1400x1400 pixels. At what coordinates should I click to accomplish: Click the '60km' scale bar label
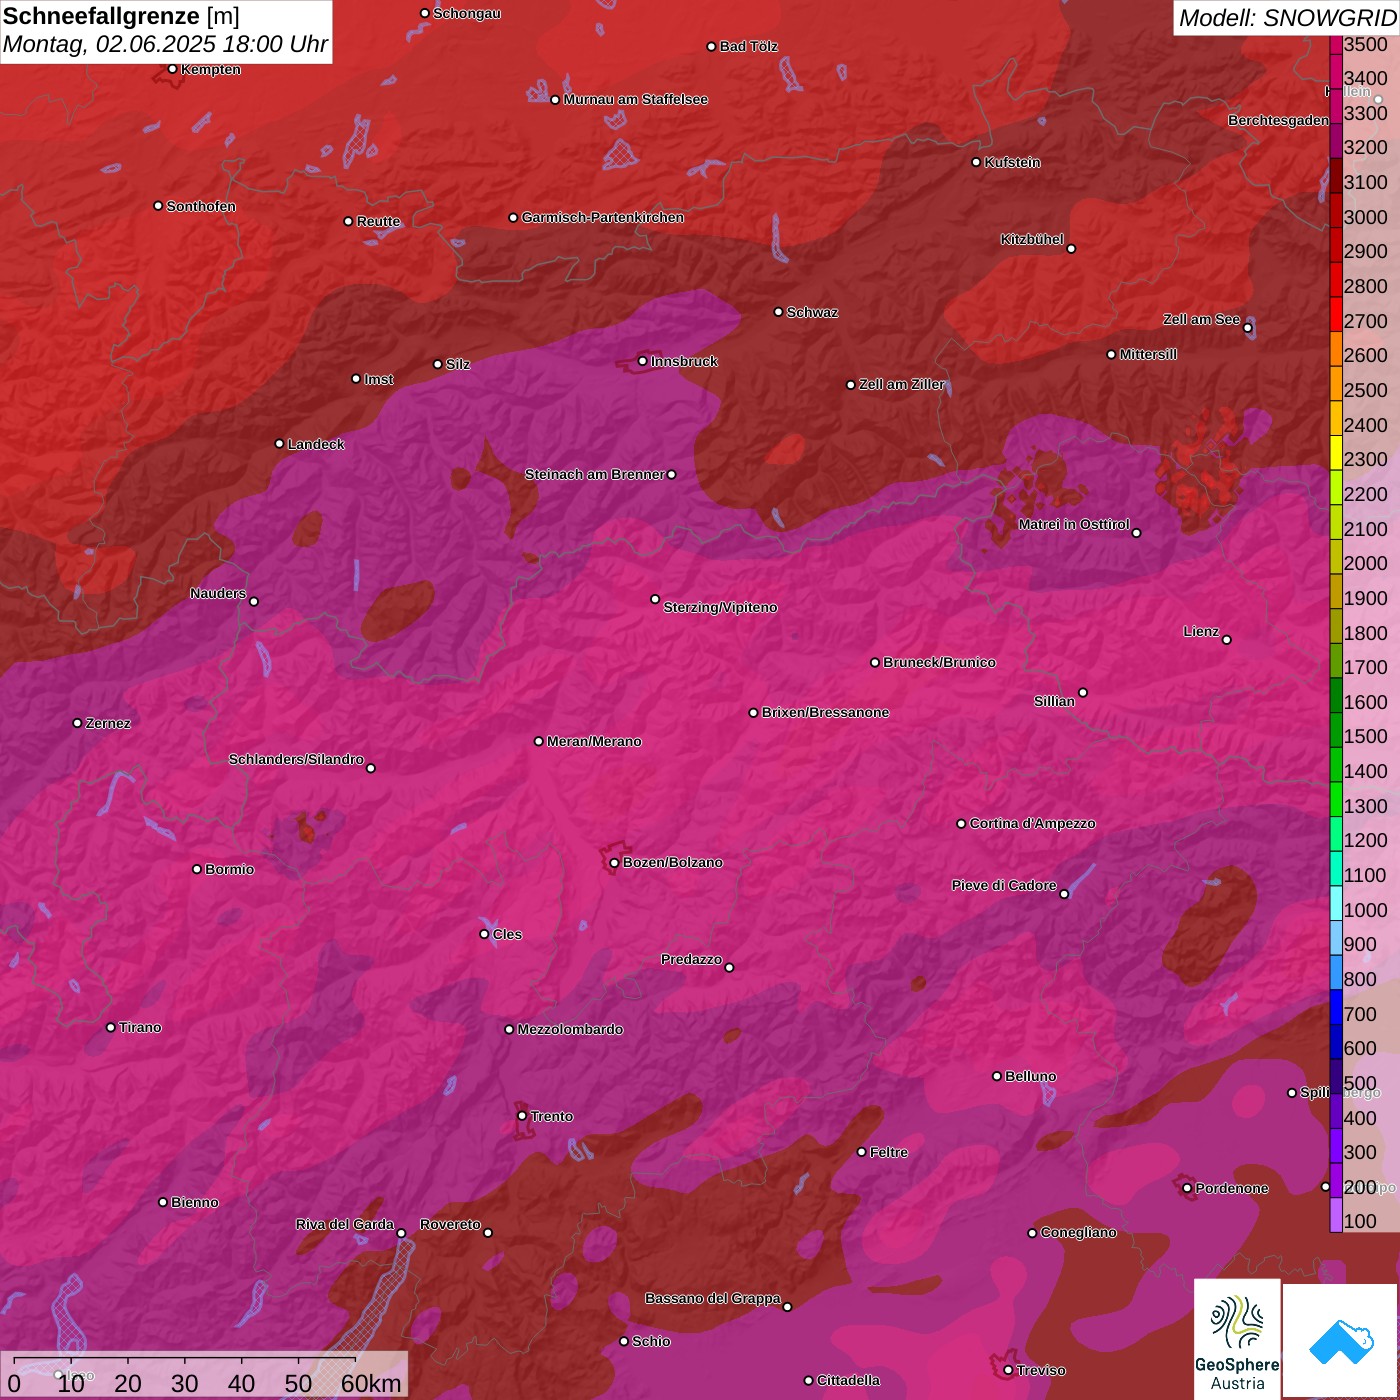pos(371,1383)
